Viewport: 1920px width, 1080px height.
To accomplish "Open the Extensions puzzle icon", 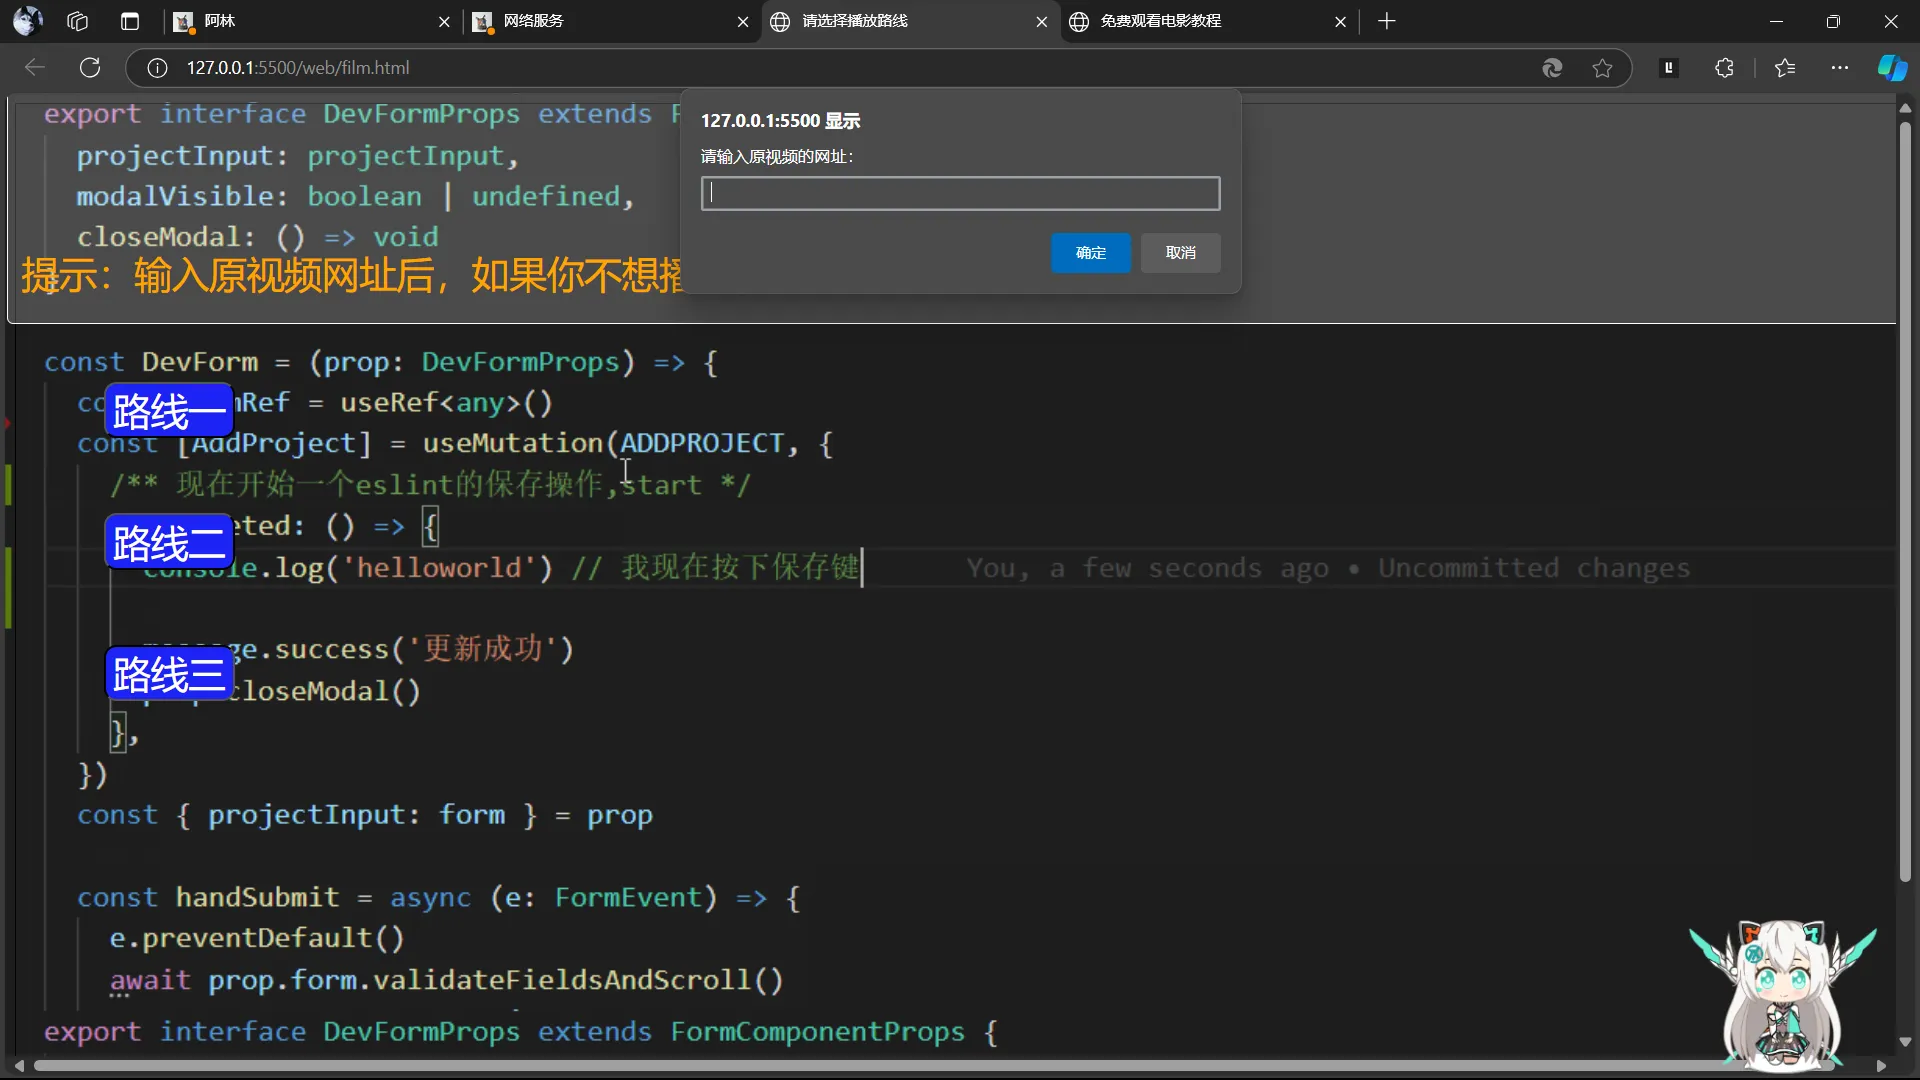I will (1724, 68).
